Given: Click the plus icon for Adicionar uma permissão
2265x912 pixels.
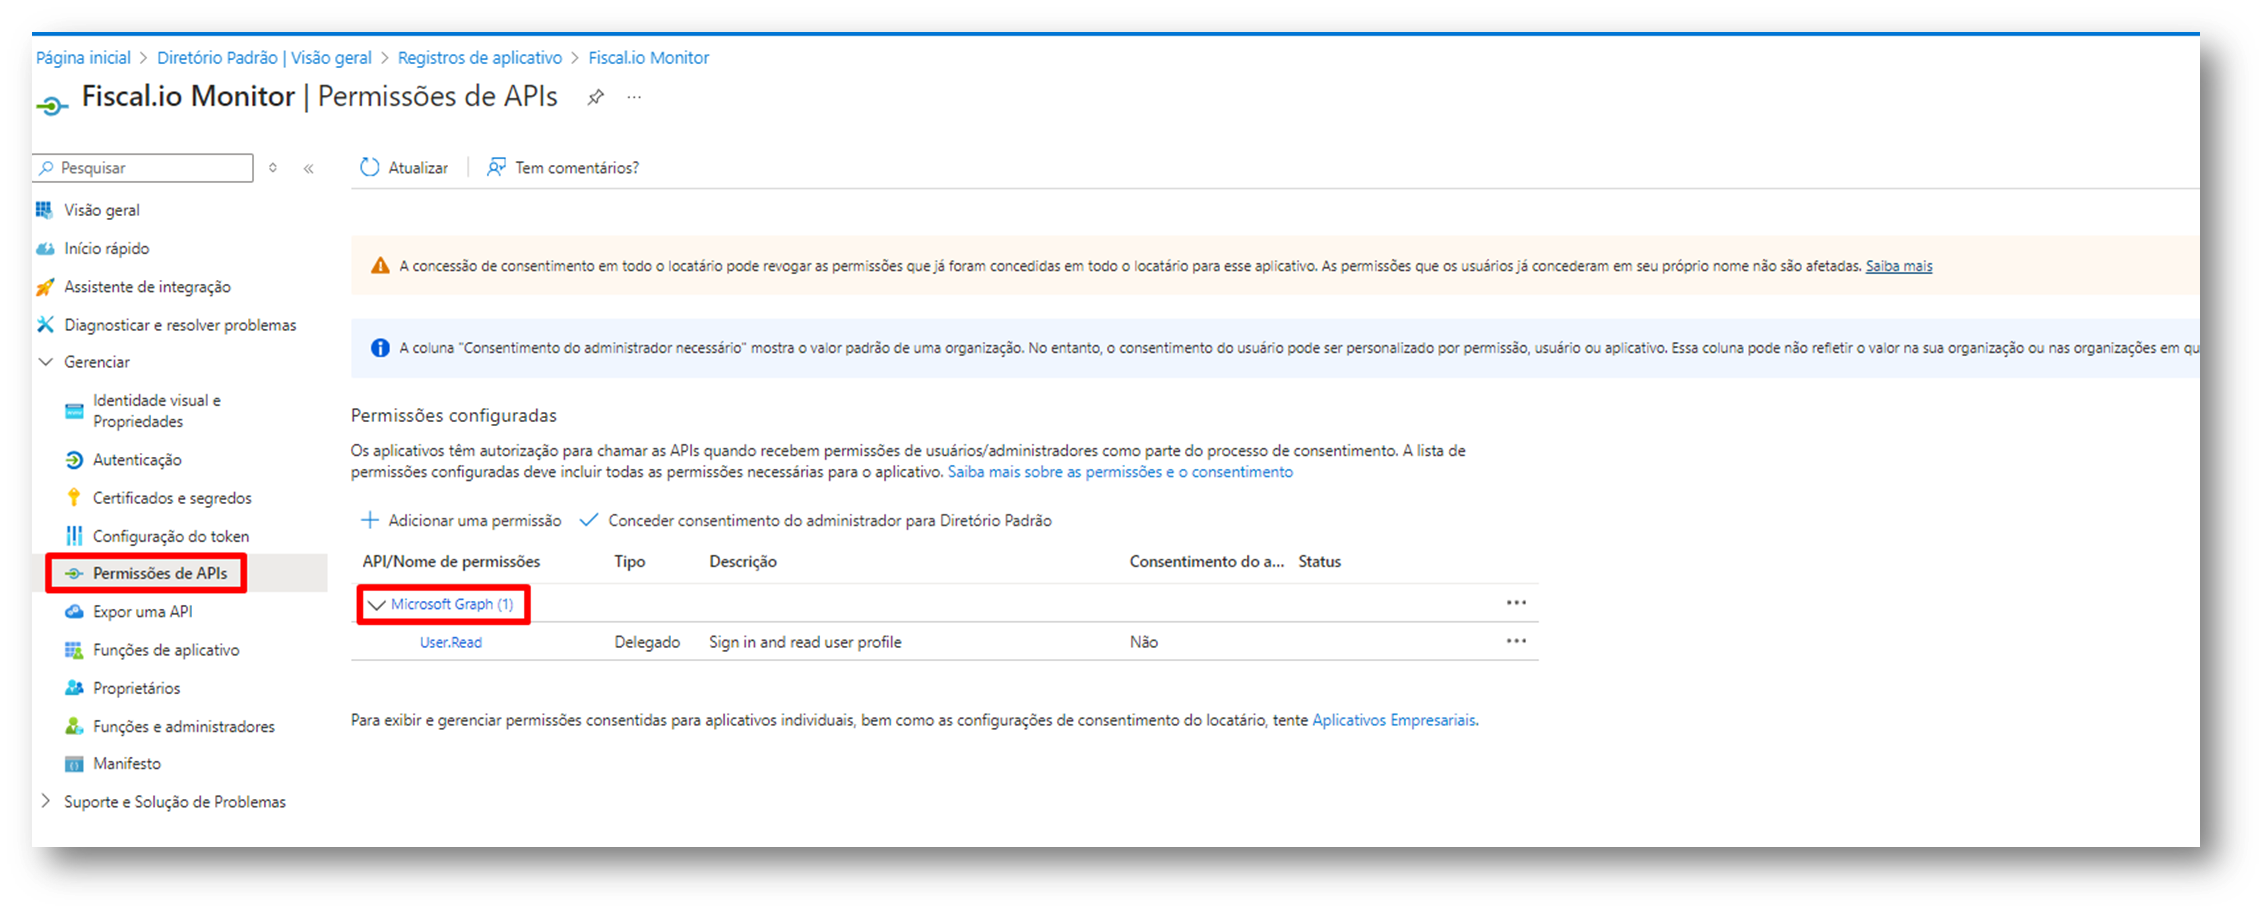Looking at the screenshot, I should tap(370, 520).
